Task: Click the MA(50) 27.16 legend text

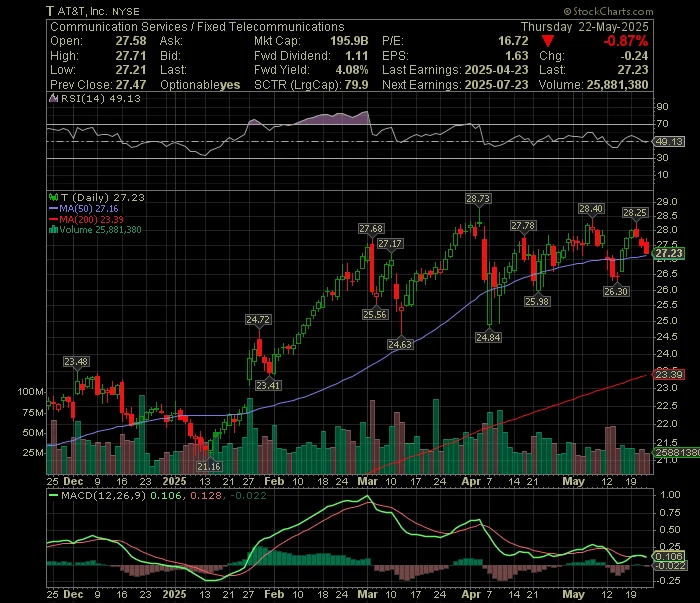Action: point(88,209)
